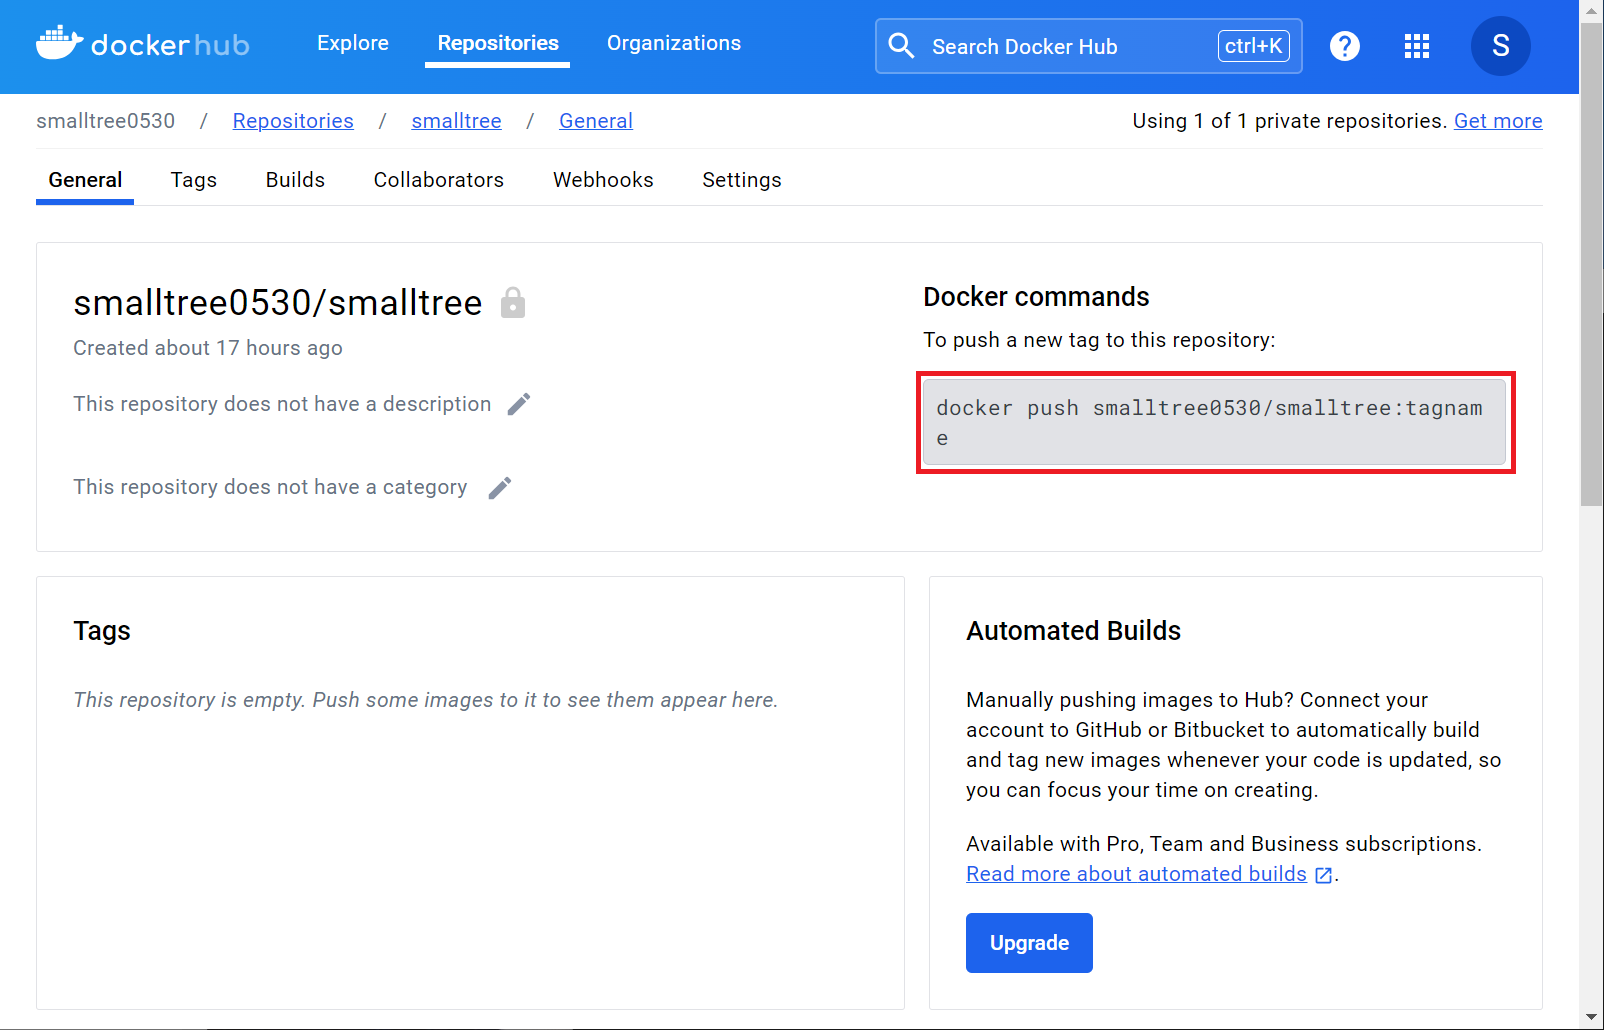Screen dimensions: 1604x1030
Task: Click the docker push command box
Action: pyautogui.click(x=1214, y=423)
